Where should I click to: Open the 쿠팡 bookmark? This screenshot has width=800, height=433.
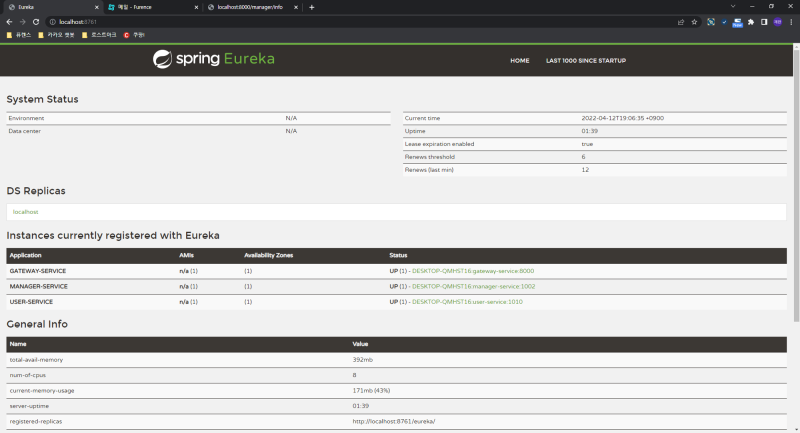(134, 35)
